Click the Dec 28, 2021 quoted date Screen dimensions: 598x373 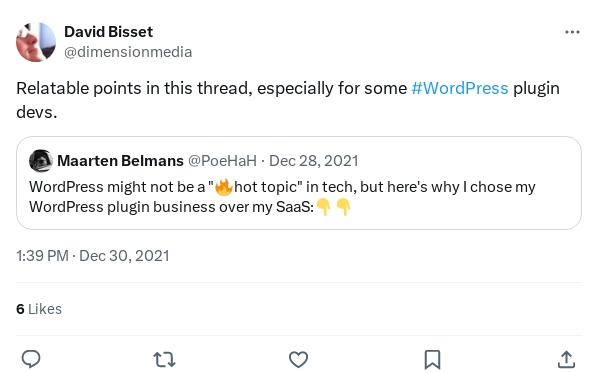pyautogui.click(x=314, y=161)
